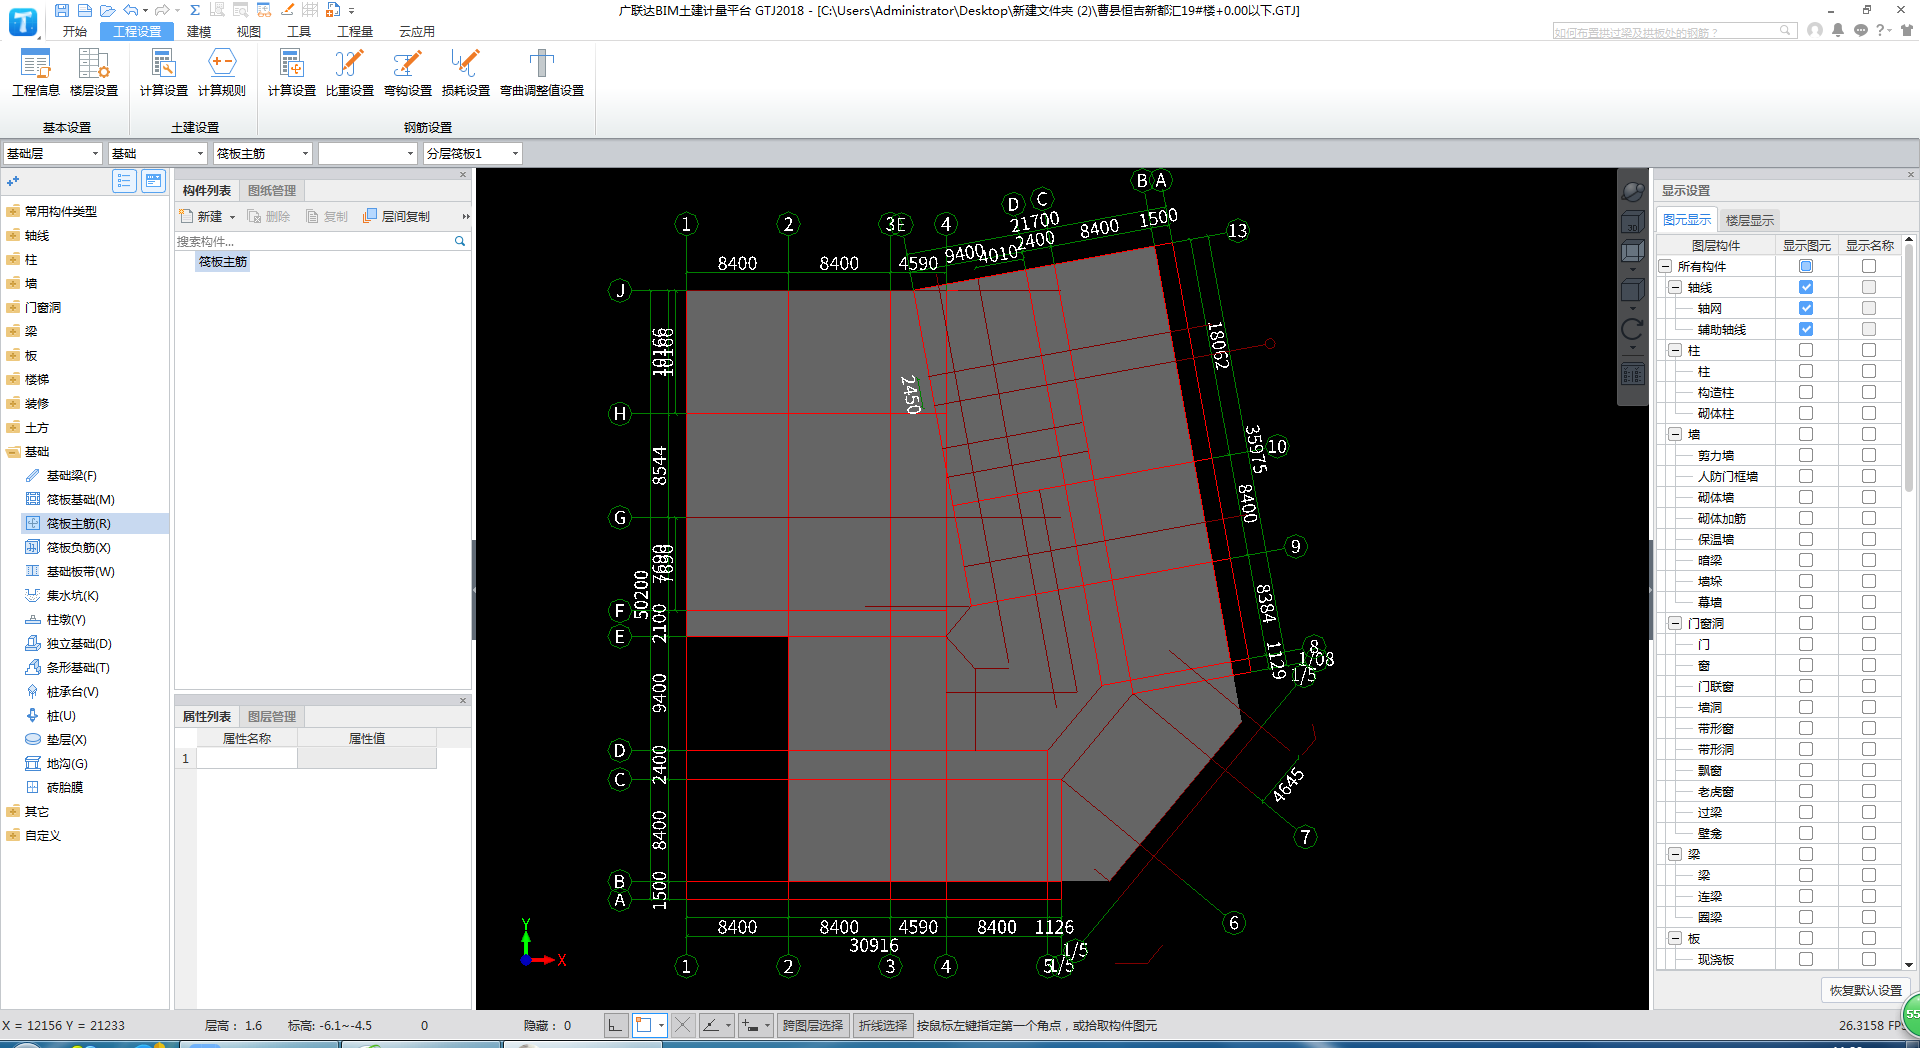
Task: Click the notification bell icon
Action: 1838,30
